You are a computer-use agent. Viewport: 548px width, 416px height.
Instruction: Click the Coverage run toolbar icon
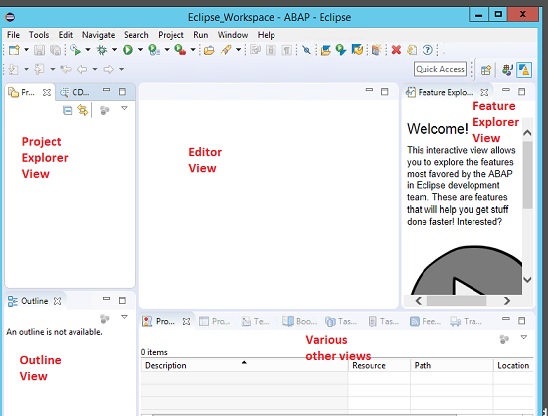pos(154,50)
